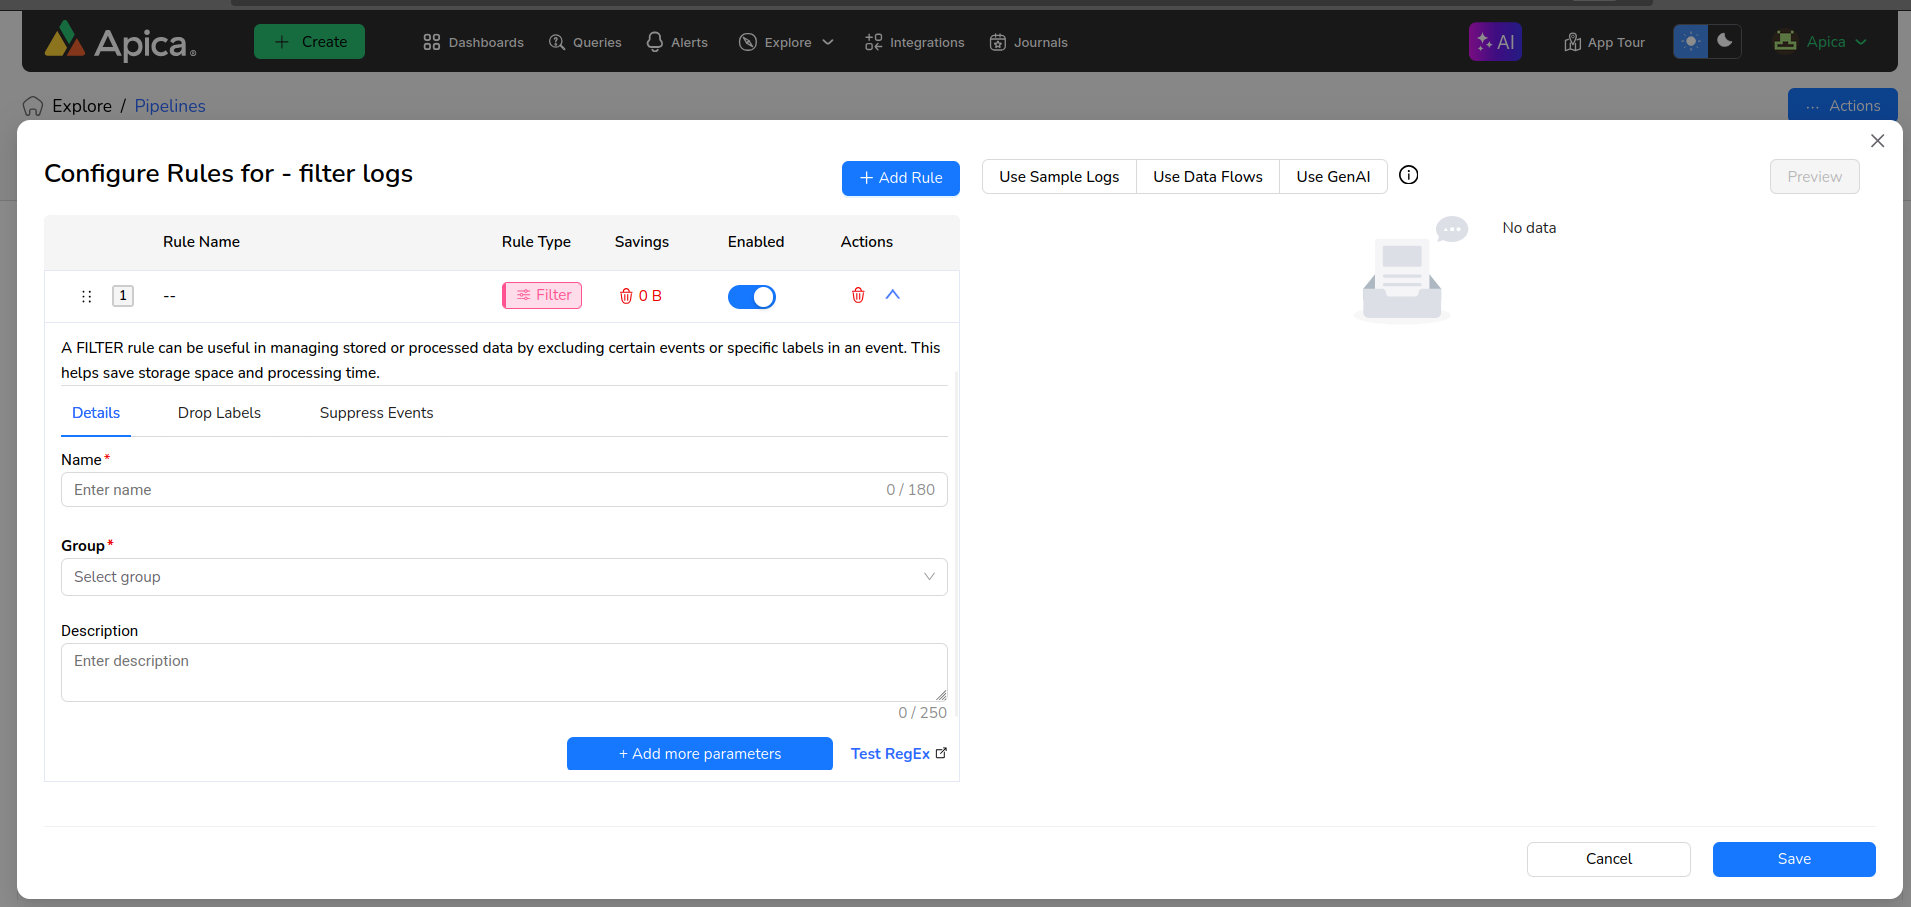The image size is (1911, 907).
Task: Open the Suppress Events tab
Action: 376,413
